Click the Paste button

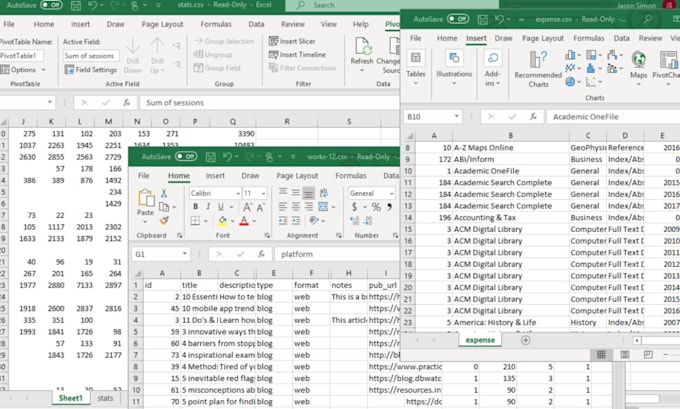pos(145,204)
